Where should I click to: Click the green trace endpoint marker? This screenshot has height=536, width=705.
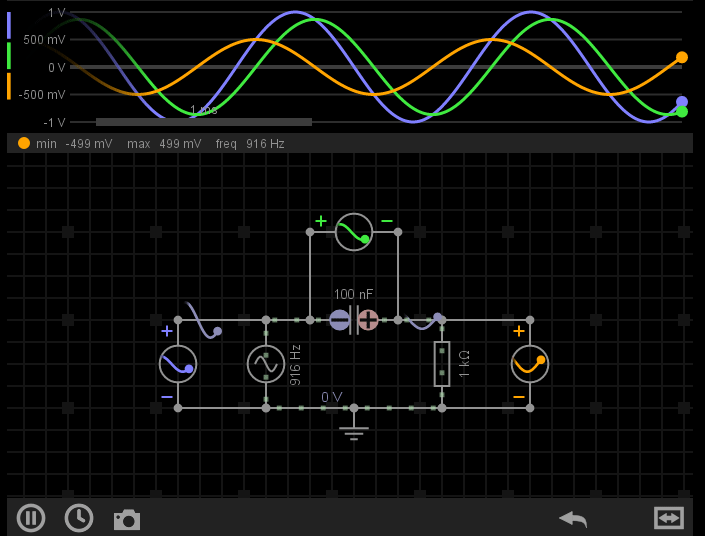click(x=682, y=112)
